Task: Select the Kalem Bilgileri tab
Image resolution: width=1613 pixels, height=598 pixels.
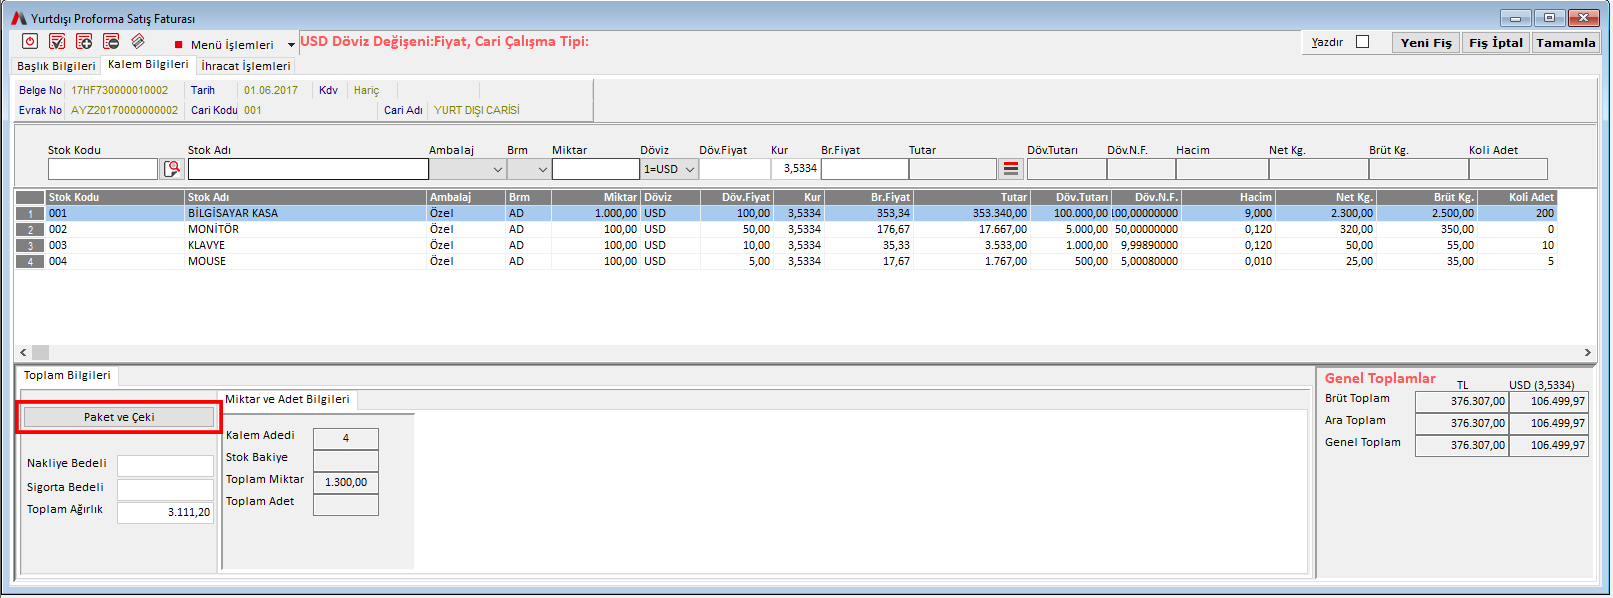Action: (147, 64)
